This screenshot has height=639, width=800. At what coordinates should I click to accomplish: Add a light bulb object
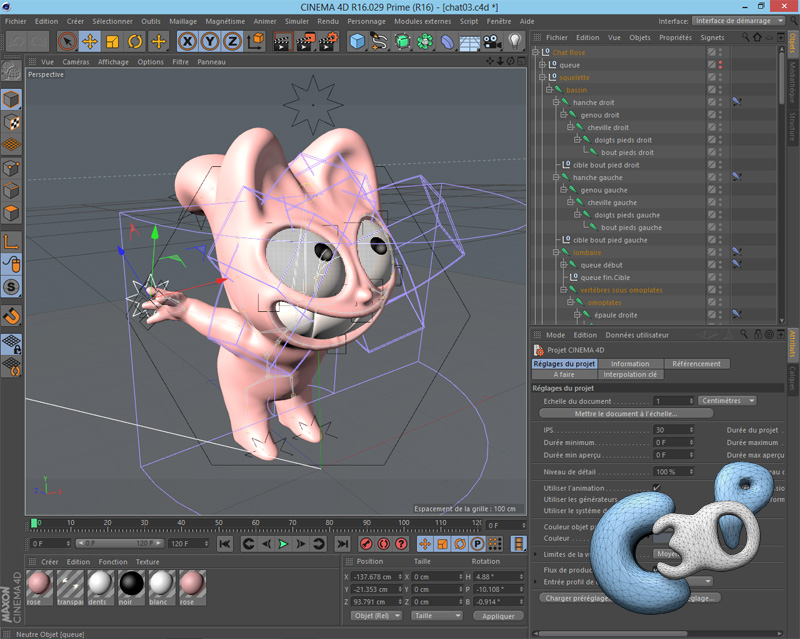[x=514, y=41]
